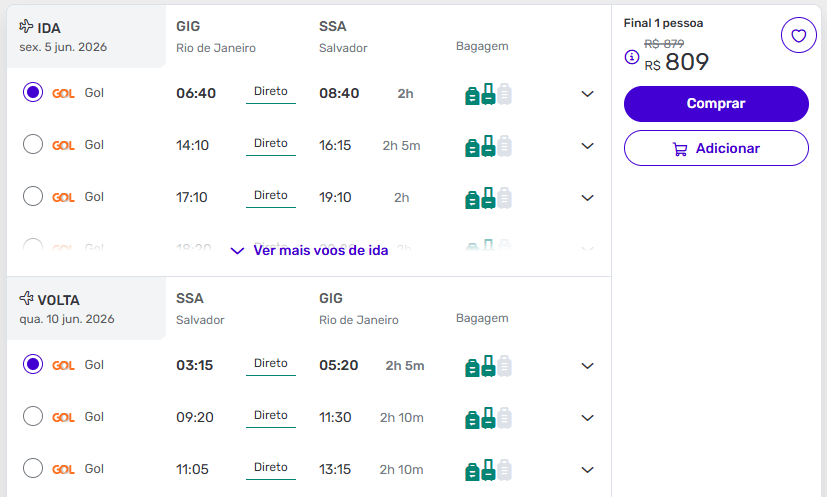The width and height of the screenshot is (827, 497).
Task: Select the 17:10 Gol outbound flight
Action: 33,196
